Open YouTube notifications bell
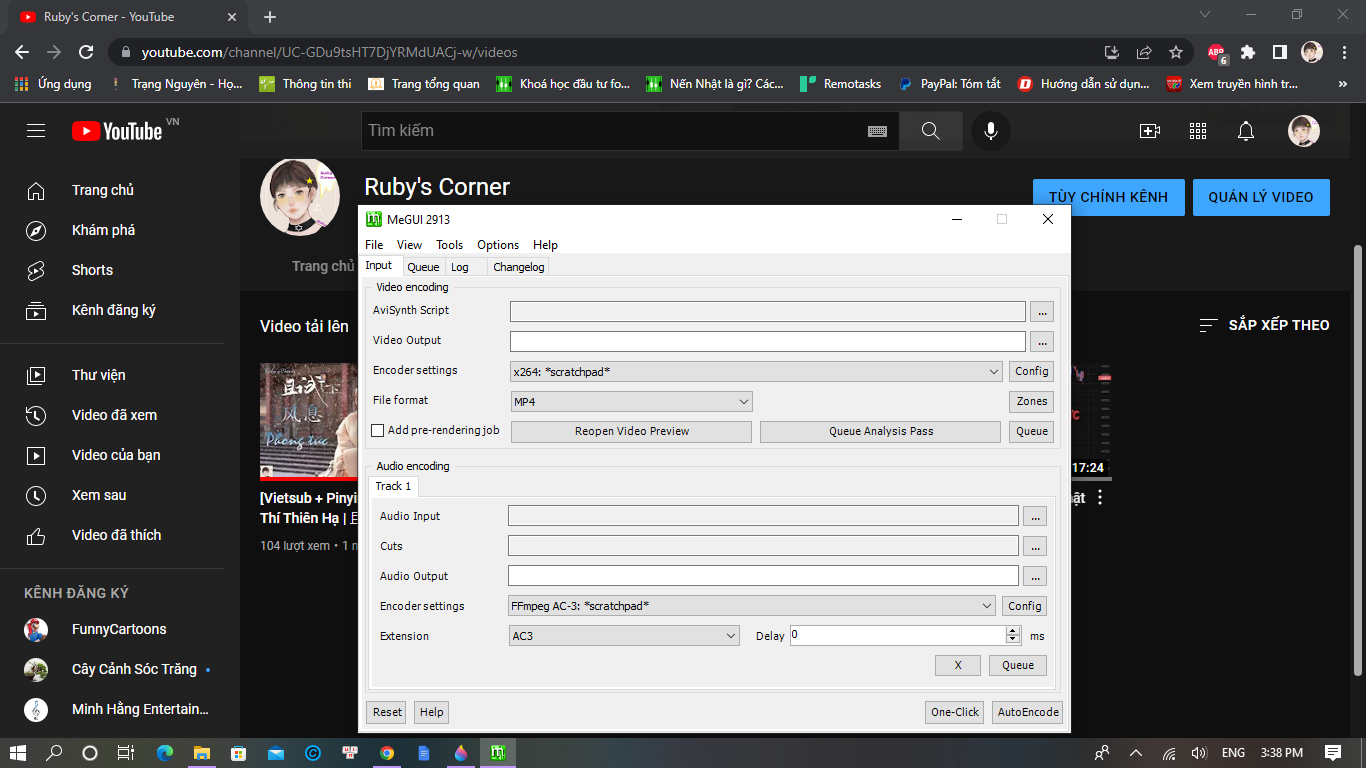The image size is (1366, 768). [x=1244, y=130]
